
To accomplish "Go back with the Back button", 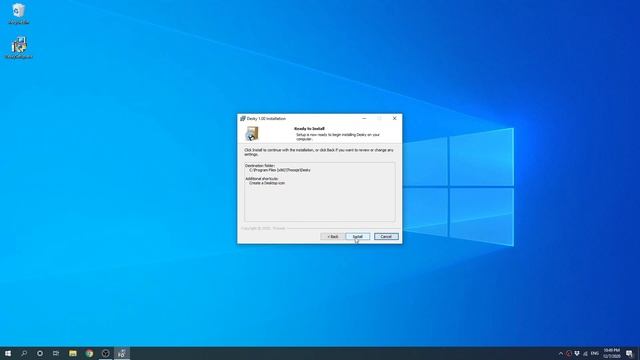I will [333, 237].
